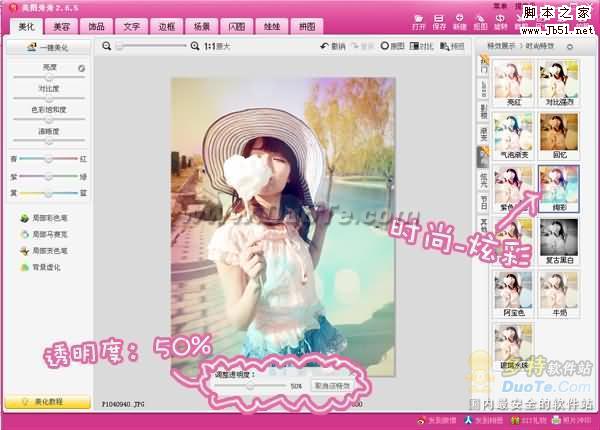Click the zoom out magnifier icon

click(x=107, y=46)
